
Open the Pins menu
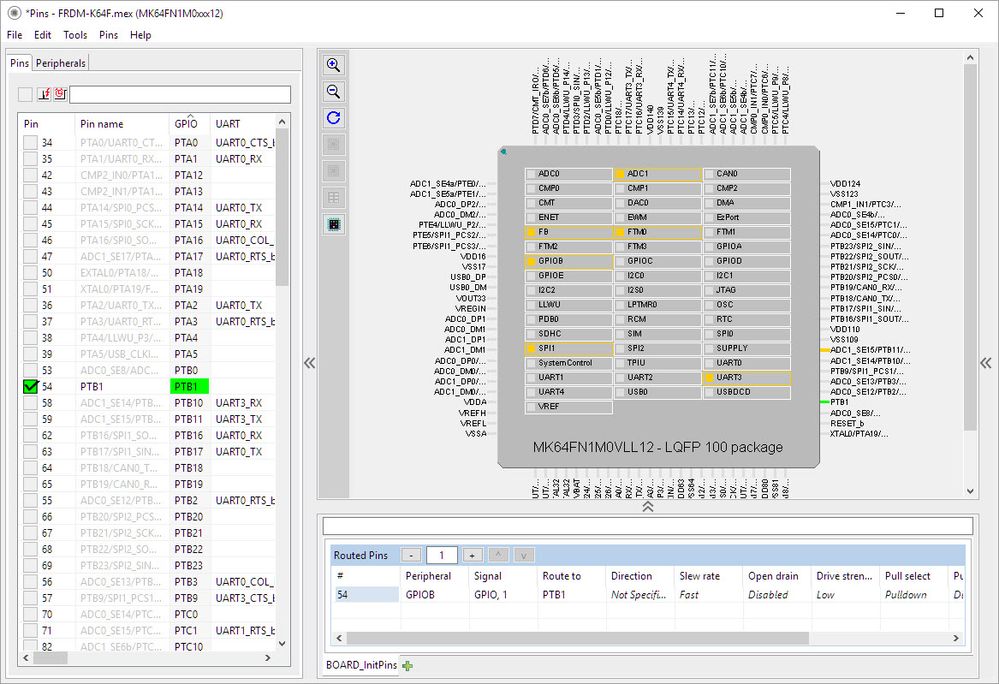[108, 35]
